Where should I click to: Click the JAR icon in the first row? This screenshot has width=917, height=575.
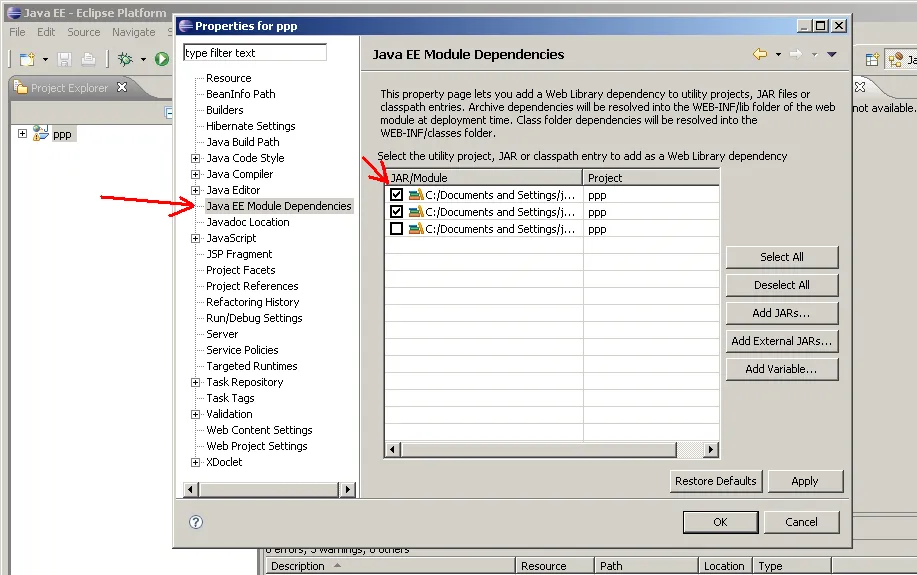pos(416,195)
